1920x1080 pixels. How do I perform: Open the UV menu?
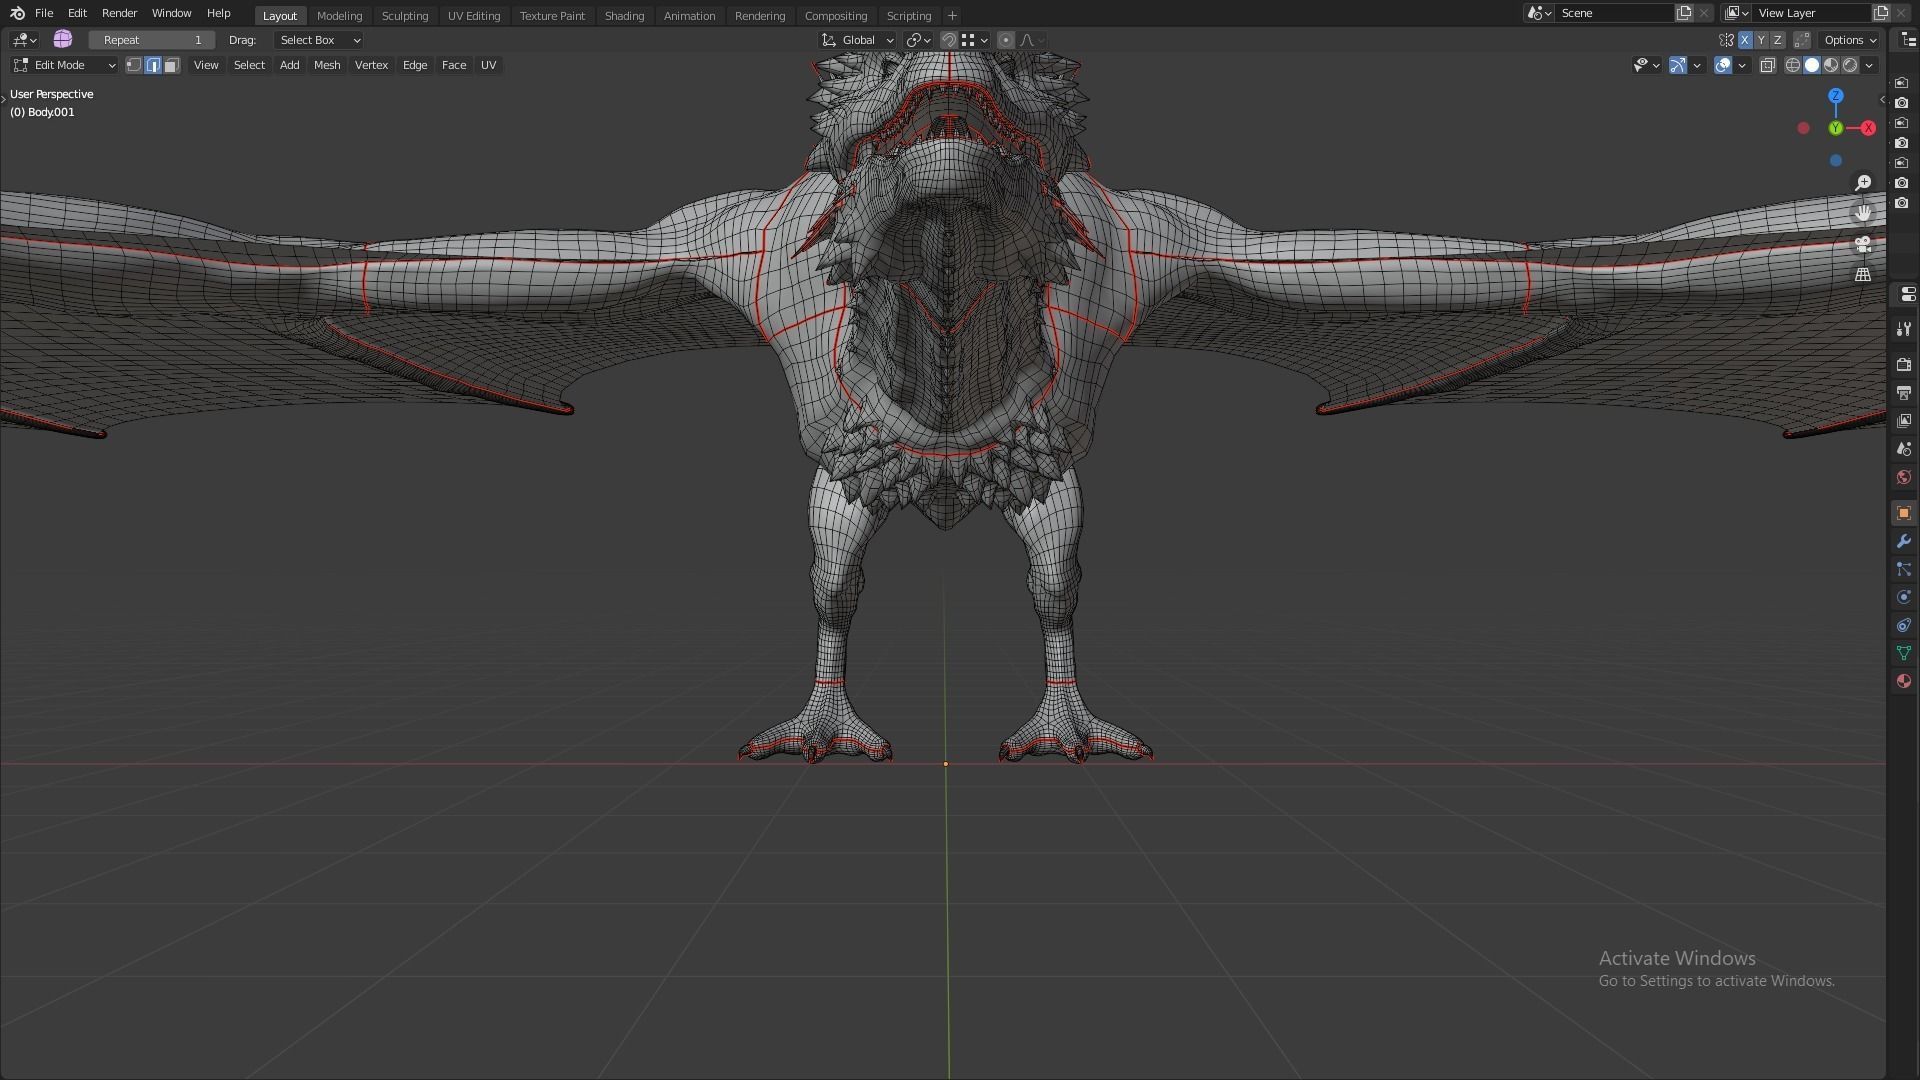[x=488, y=65]
